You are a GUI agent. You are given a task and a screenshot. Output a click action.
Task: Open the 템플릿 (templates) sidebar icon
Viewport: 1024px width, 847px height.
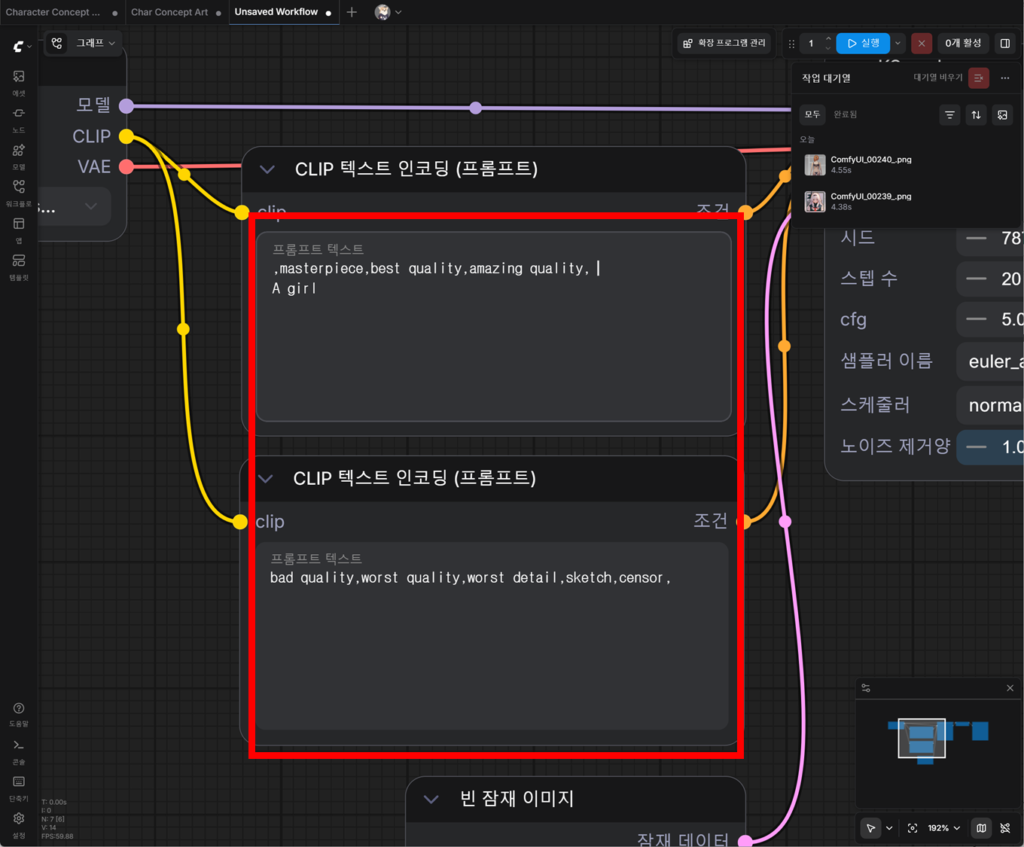tap(19, 266)
